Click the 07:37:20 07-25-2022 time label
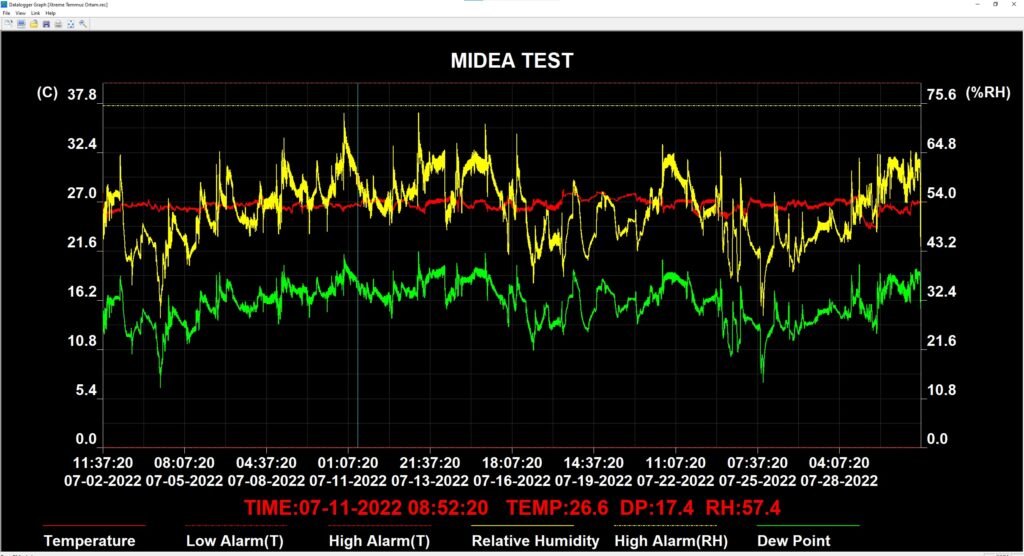The width and height of the screenshot is (1024, 556). point(758,472)
